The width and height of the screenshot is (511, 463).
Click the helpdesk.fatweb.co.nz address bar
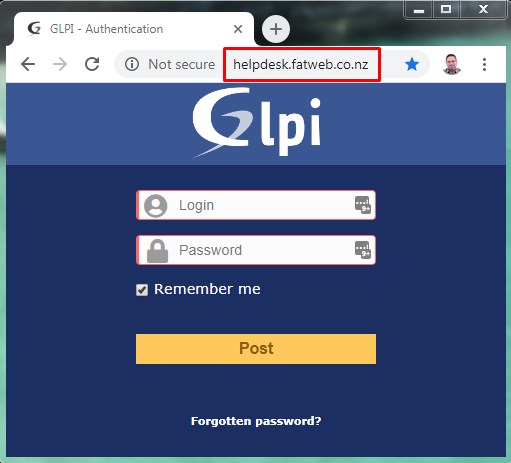pyautogui.click(x=301, y=64)
